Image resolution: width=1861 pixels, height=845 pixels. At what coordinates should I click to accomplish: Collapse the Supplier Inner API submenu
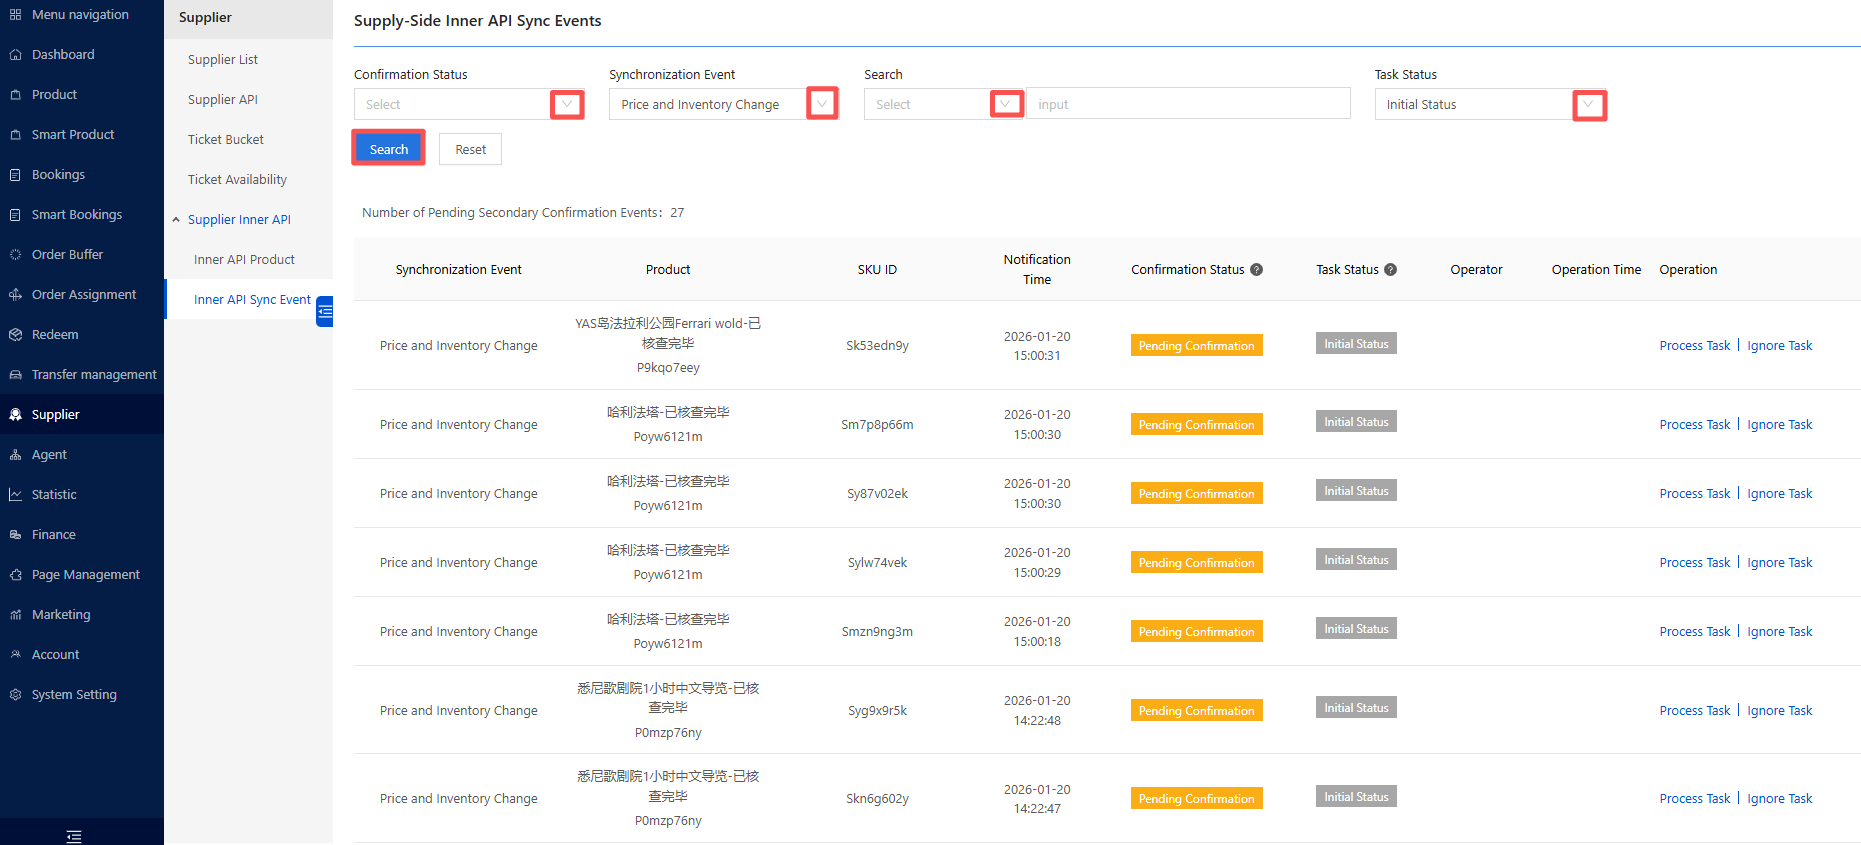[176, 220]
